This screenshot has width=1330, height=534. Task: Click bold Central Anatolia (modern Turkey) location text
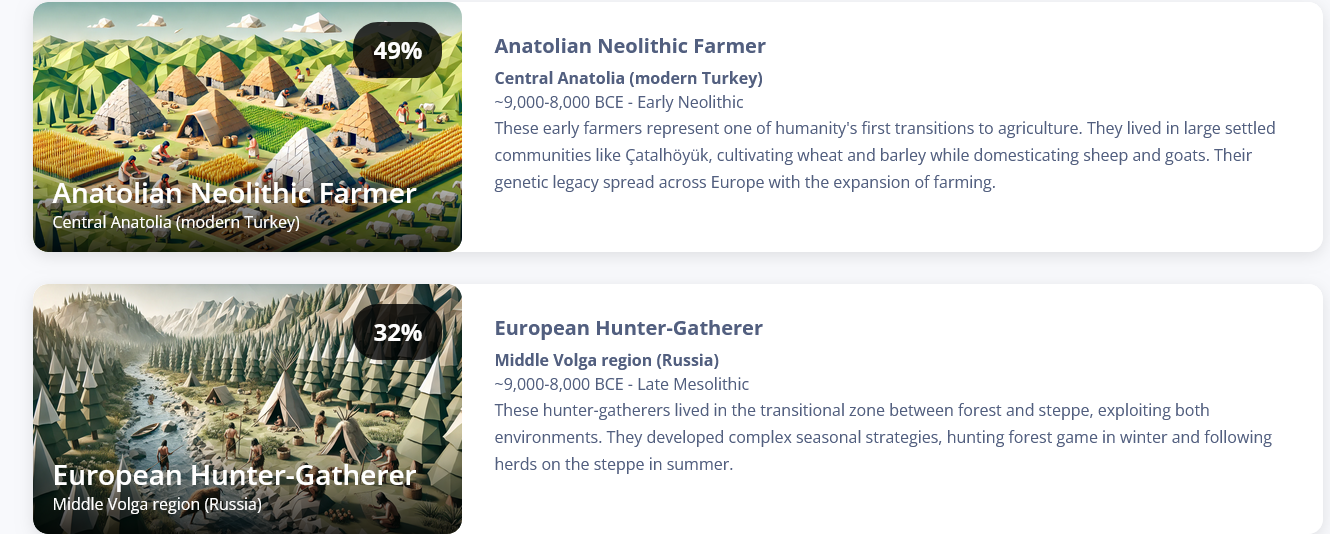coord(629,78)
